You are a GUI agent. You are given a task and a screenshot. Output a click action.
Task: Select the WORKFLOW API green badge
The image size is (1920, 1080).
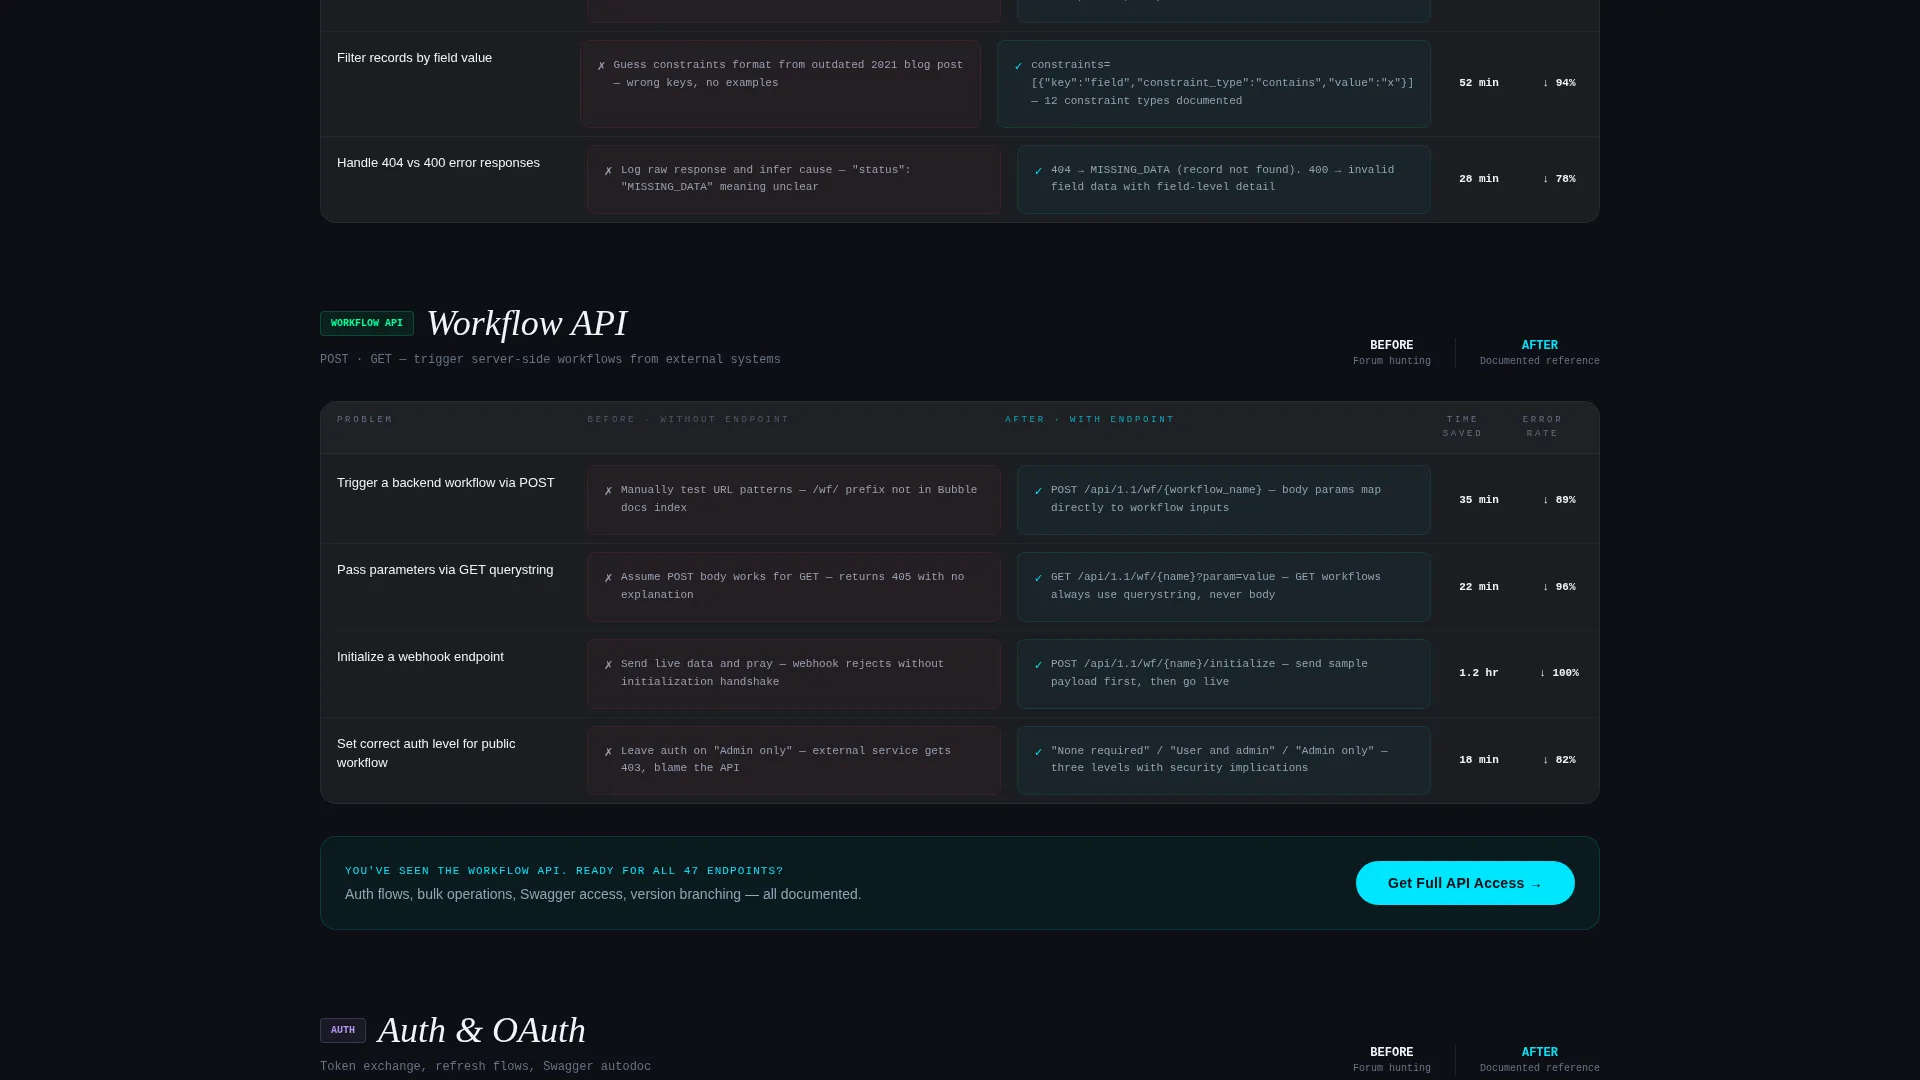coord(367,323)
